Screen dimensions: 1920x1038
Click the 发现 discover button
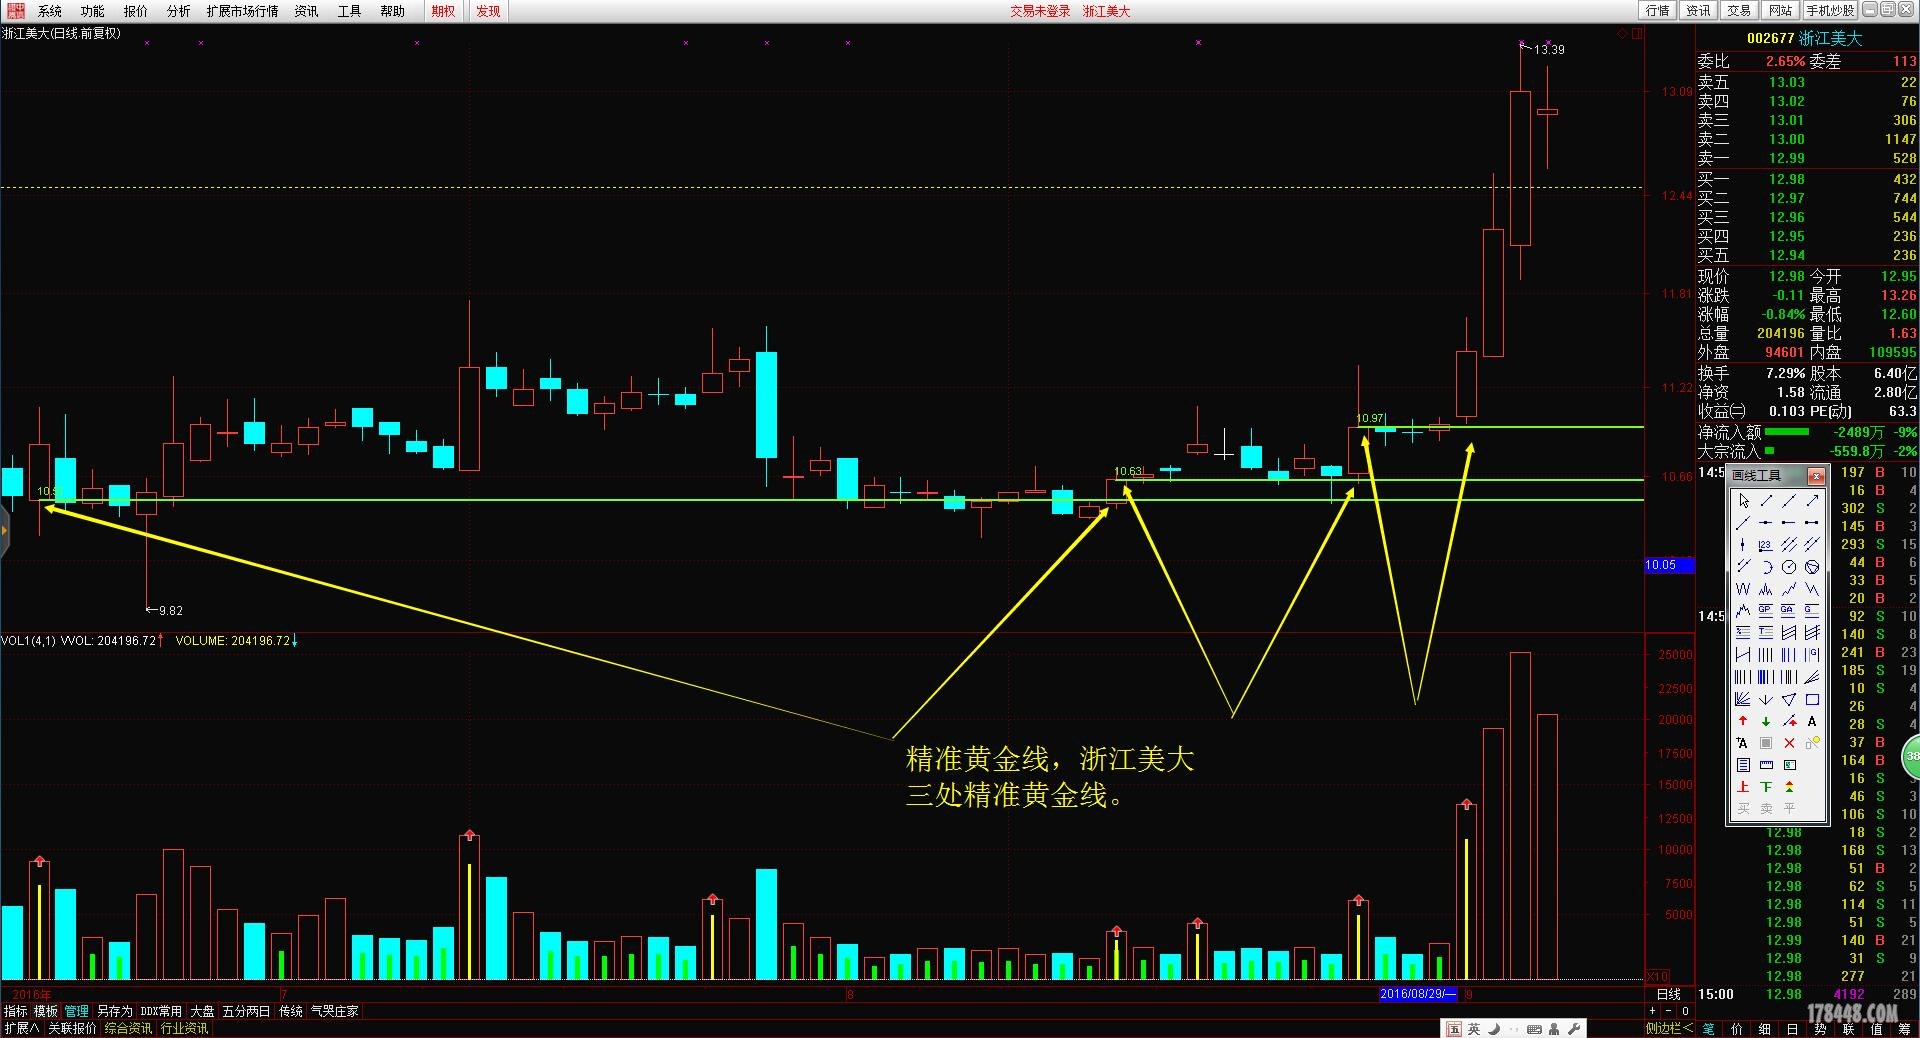[x=488, y=11]
